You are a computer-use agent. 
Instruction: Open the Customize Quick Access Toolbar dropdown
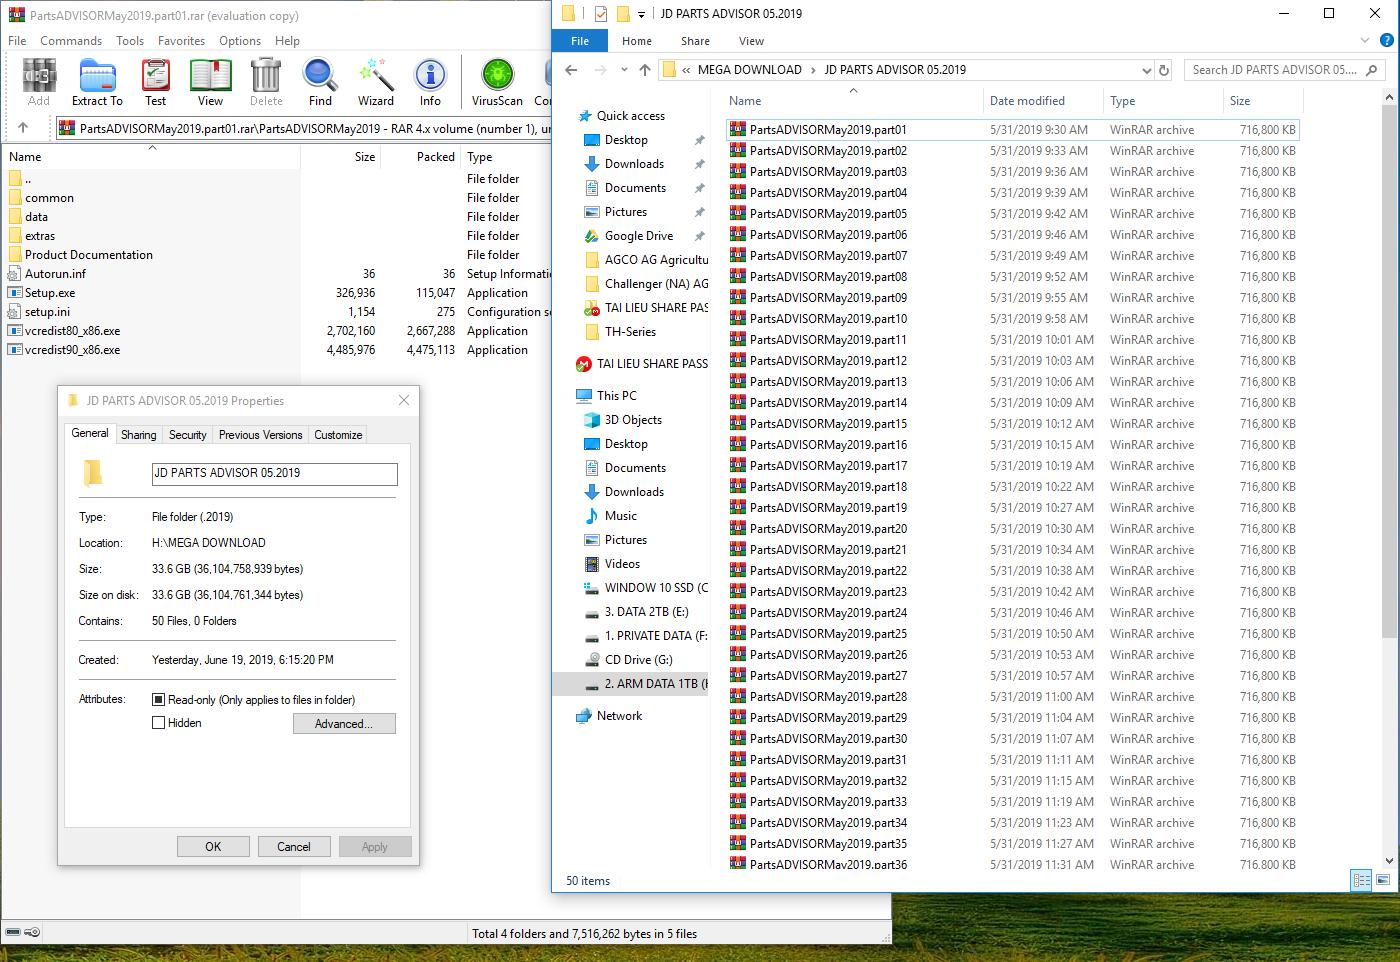641,14
